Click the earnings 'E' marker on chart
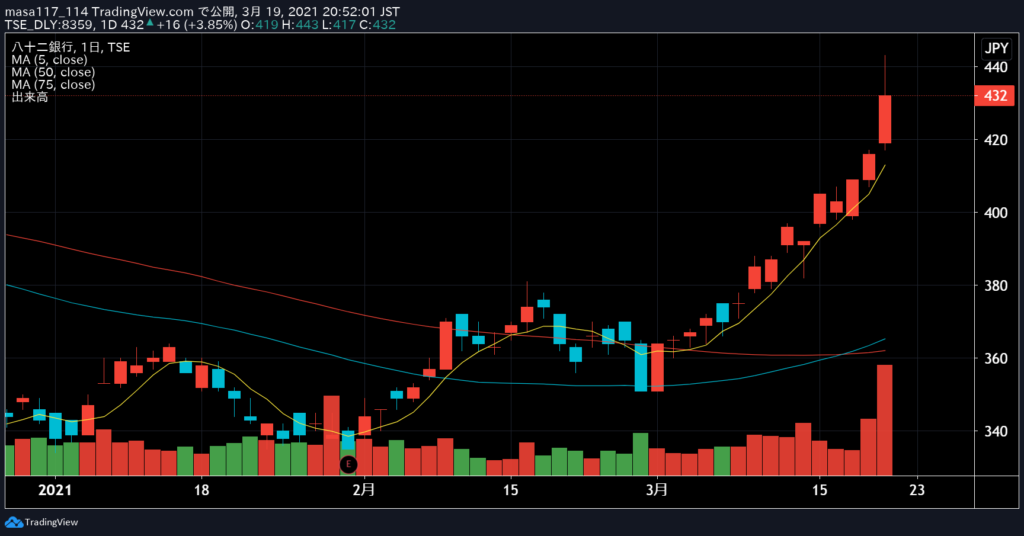1024x536 pixels. click(348, 464)
